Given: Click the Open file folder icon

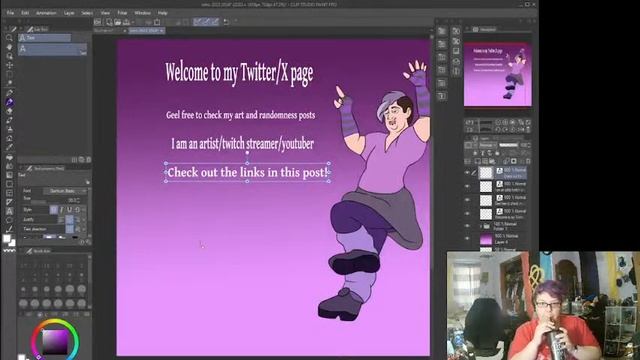Looking at the screenshot, I should point(118,22).
